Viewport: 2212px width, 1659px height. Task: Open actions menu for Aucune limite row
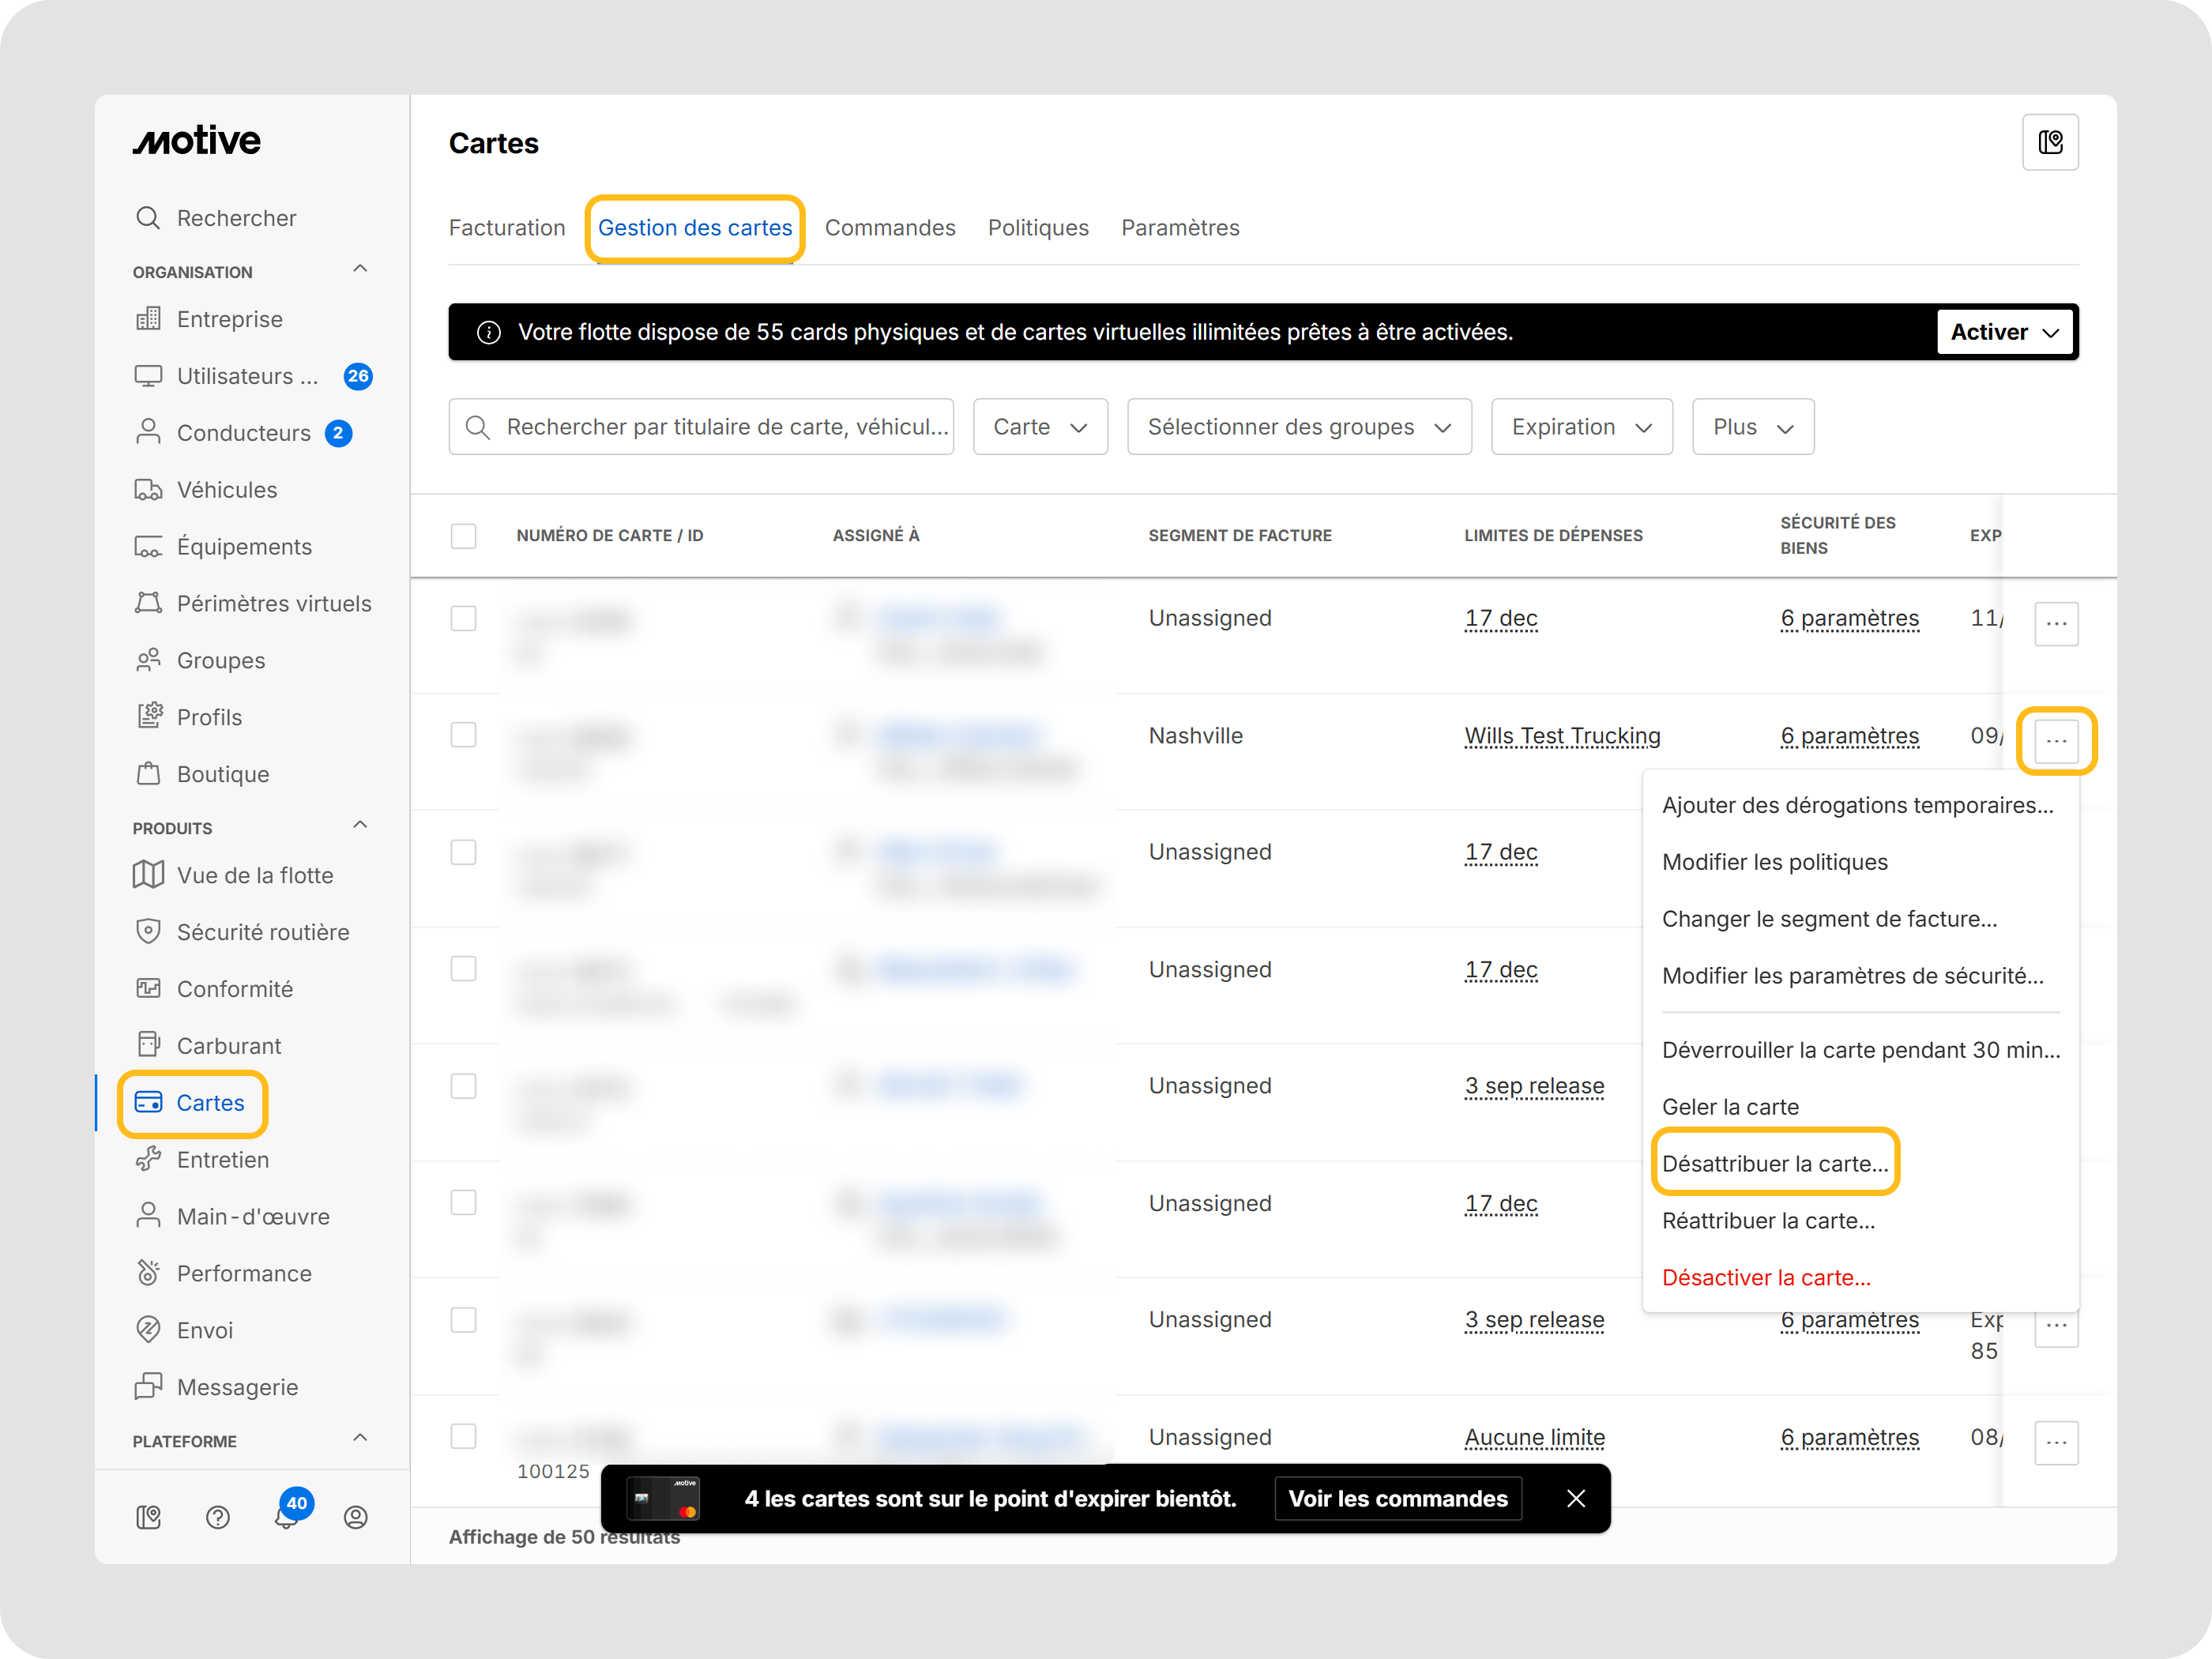click(x=2056, y=1443)
